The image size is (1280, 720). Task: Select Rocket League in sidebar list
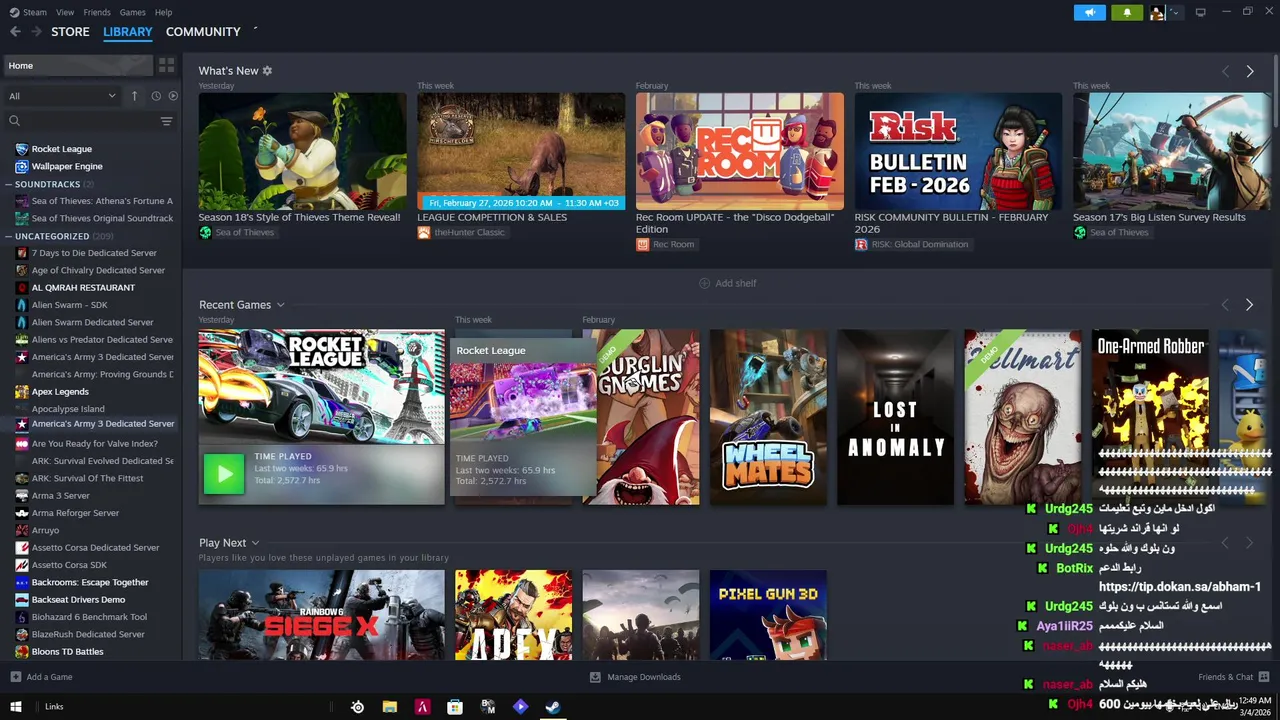[61, 149]
